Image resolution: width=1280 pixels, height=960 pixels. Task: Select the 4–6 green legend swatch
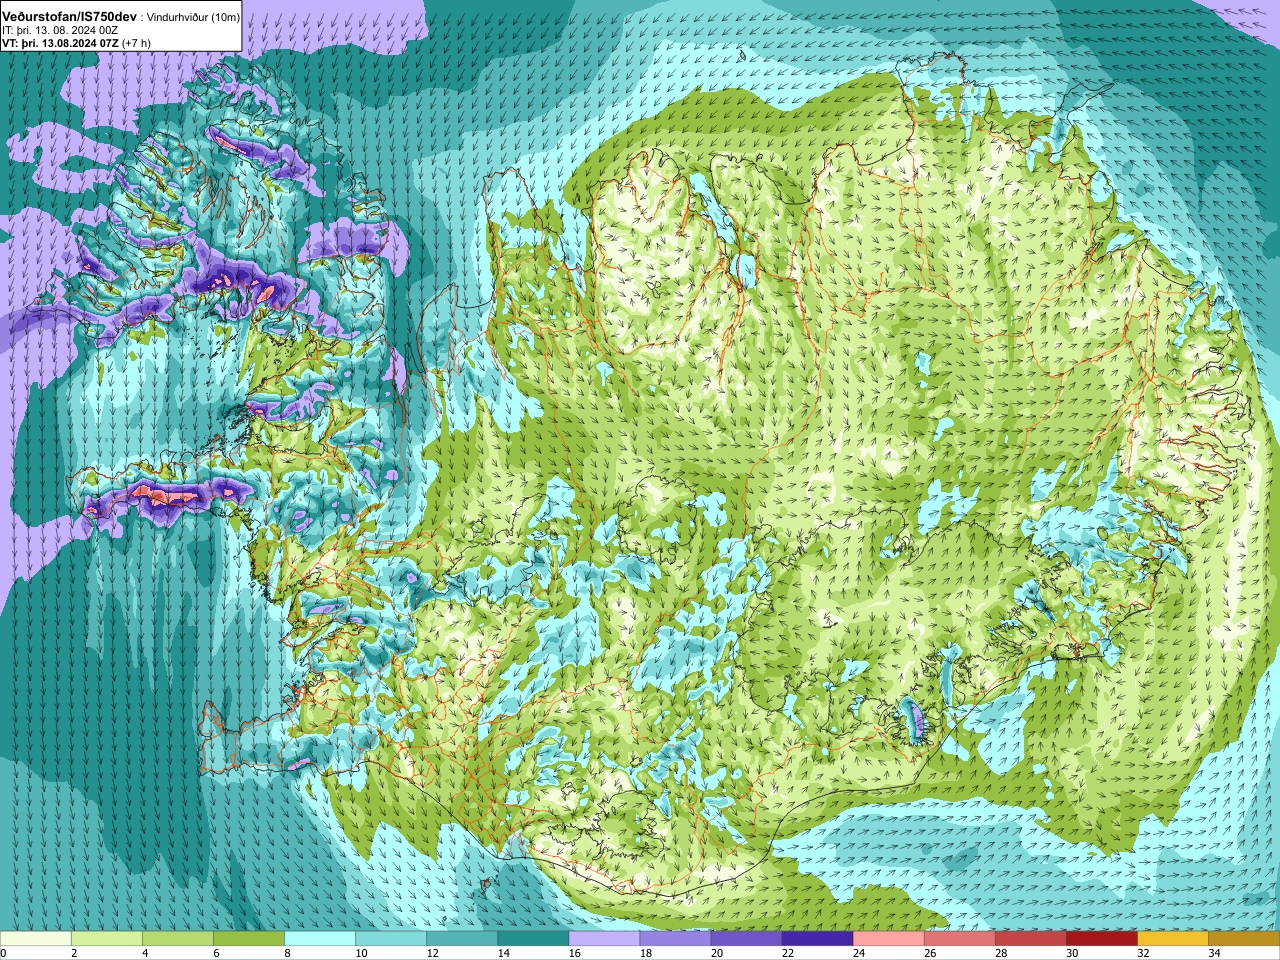[x=178, y=940]
